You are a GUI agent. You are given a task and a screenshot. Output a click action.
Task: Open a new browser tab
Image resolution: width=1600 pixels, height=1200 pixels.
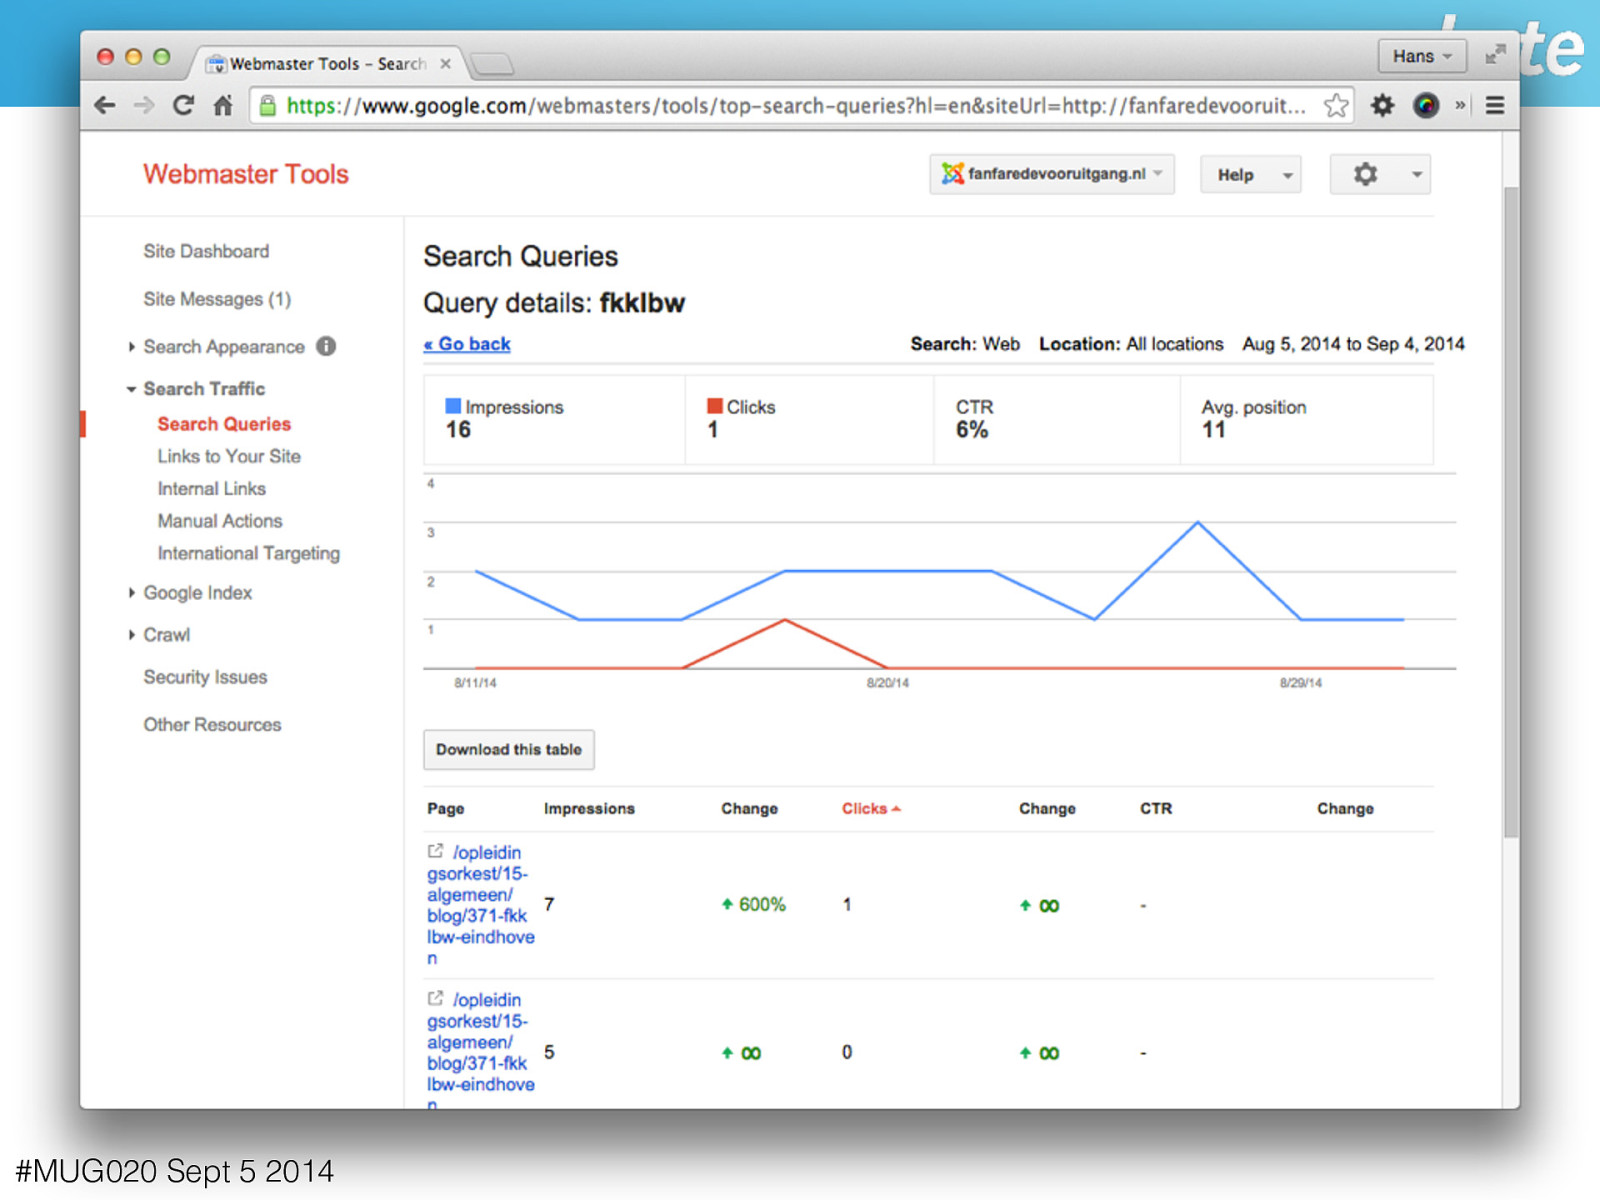click(492, 64)
